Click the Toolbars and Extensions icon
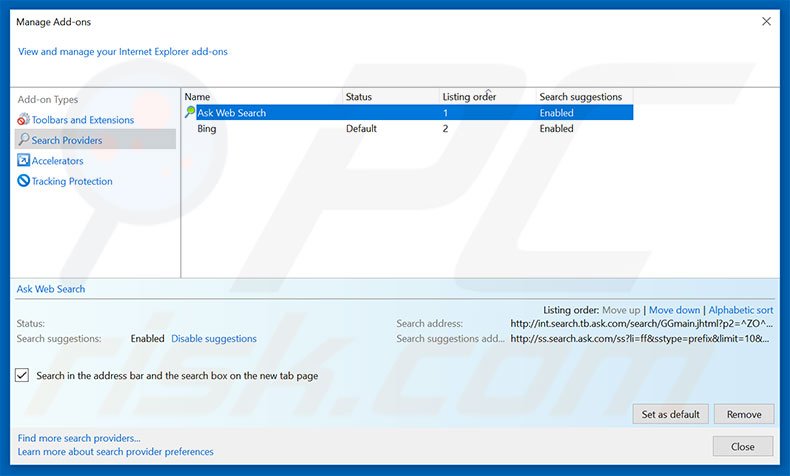The height and width of the screenshot is (476, 790). [23, 119]
